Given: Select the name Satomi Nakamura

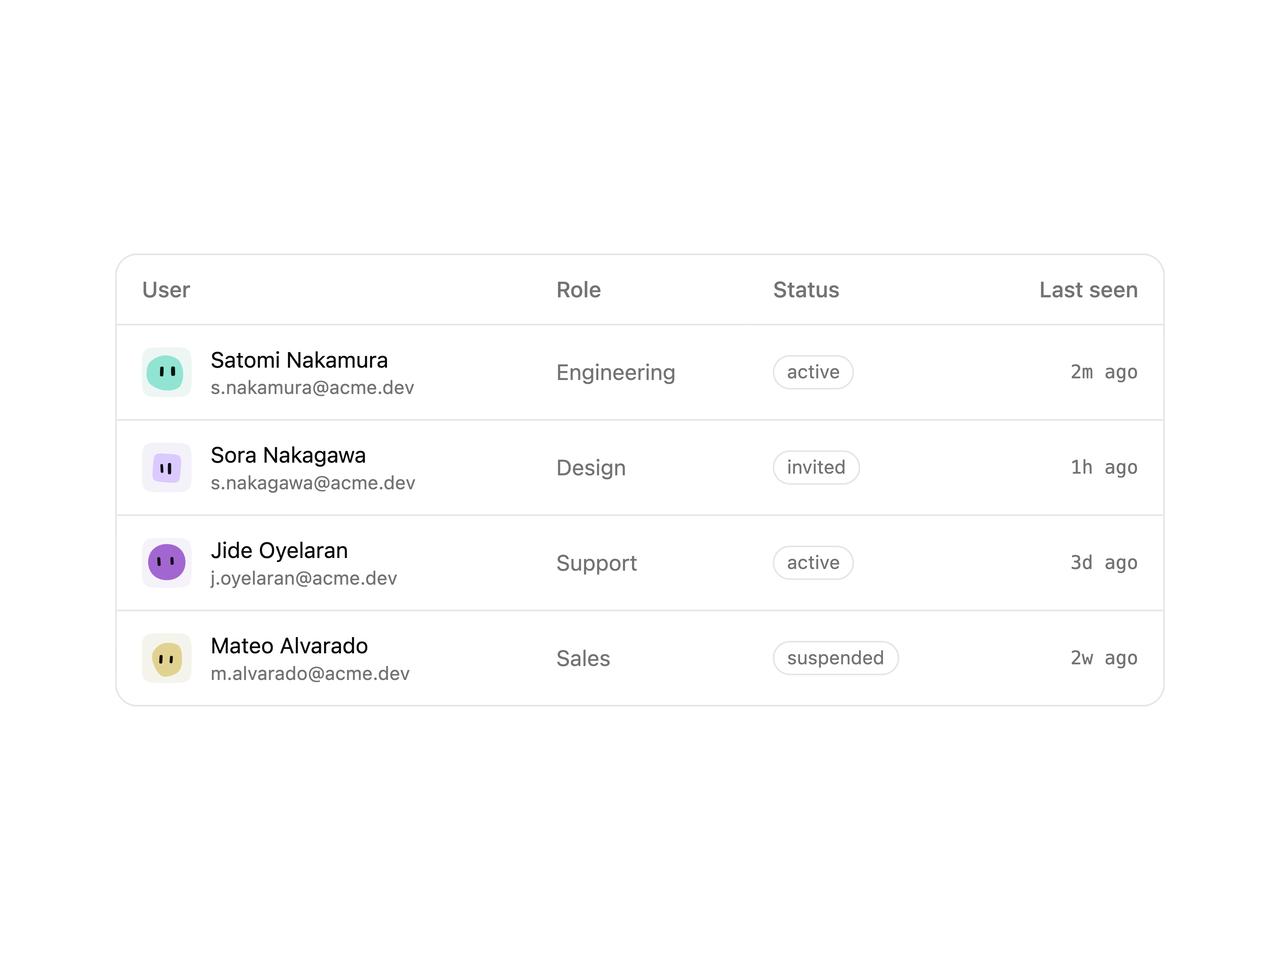Looking at the screenshot, I should point(299,360).
